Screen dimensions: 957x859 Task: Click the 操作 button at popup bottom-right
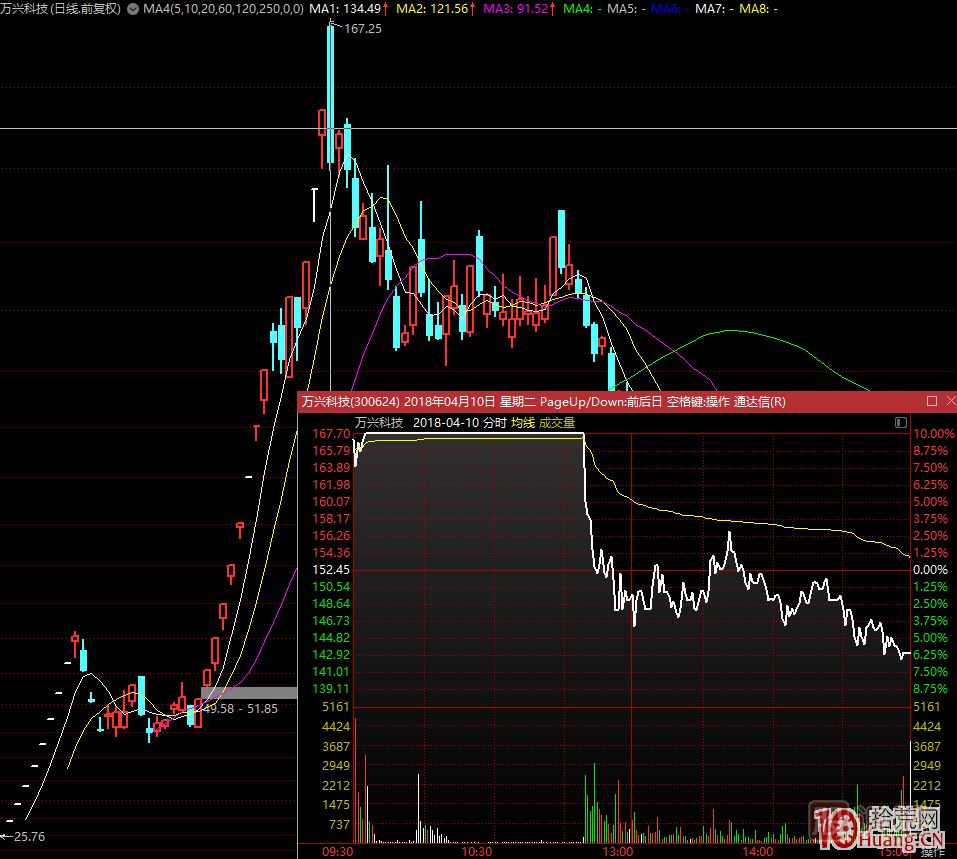pyautogui.click(x=932, y=852)
